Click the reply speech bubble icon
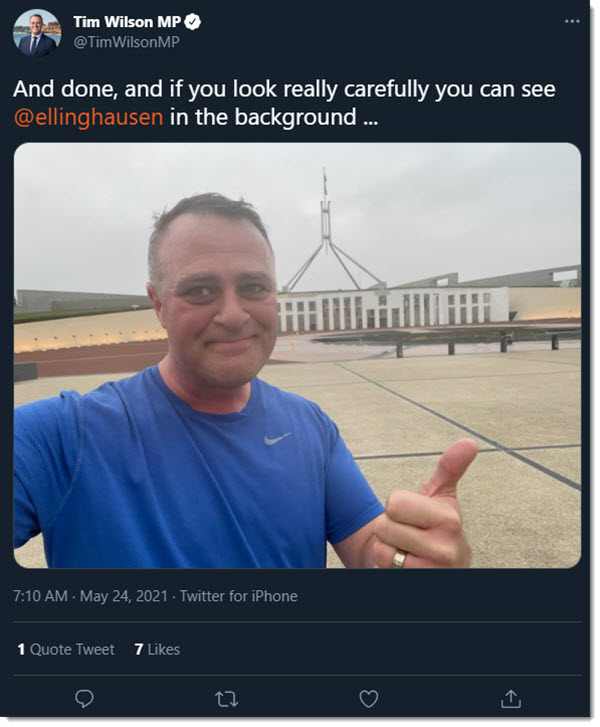 click(x=84, y=698)
